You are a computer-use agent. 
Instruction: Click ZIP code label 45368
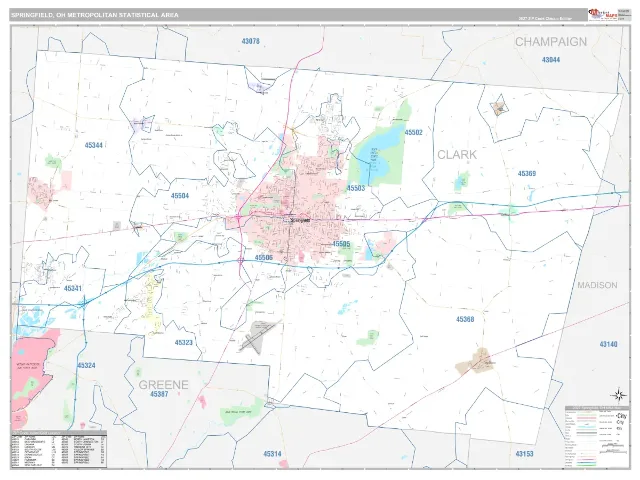tap(465, 319)
